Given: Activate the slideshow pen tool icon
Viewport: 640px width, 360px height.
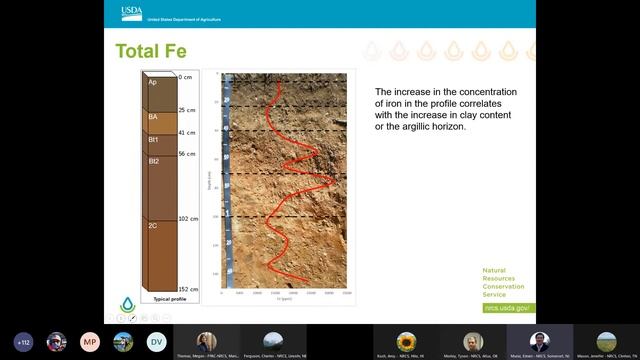Looking at the screenshot, I should [x=133, y=318].
